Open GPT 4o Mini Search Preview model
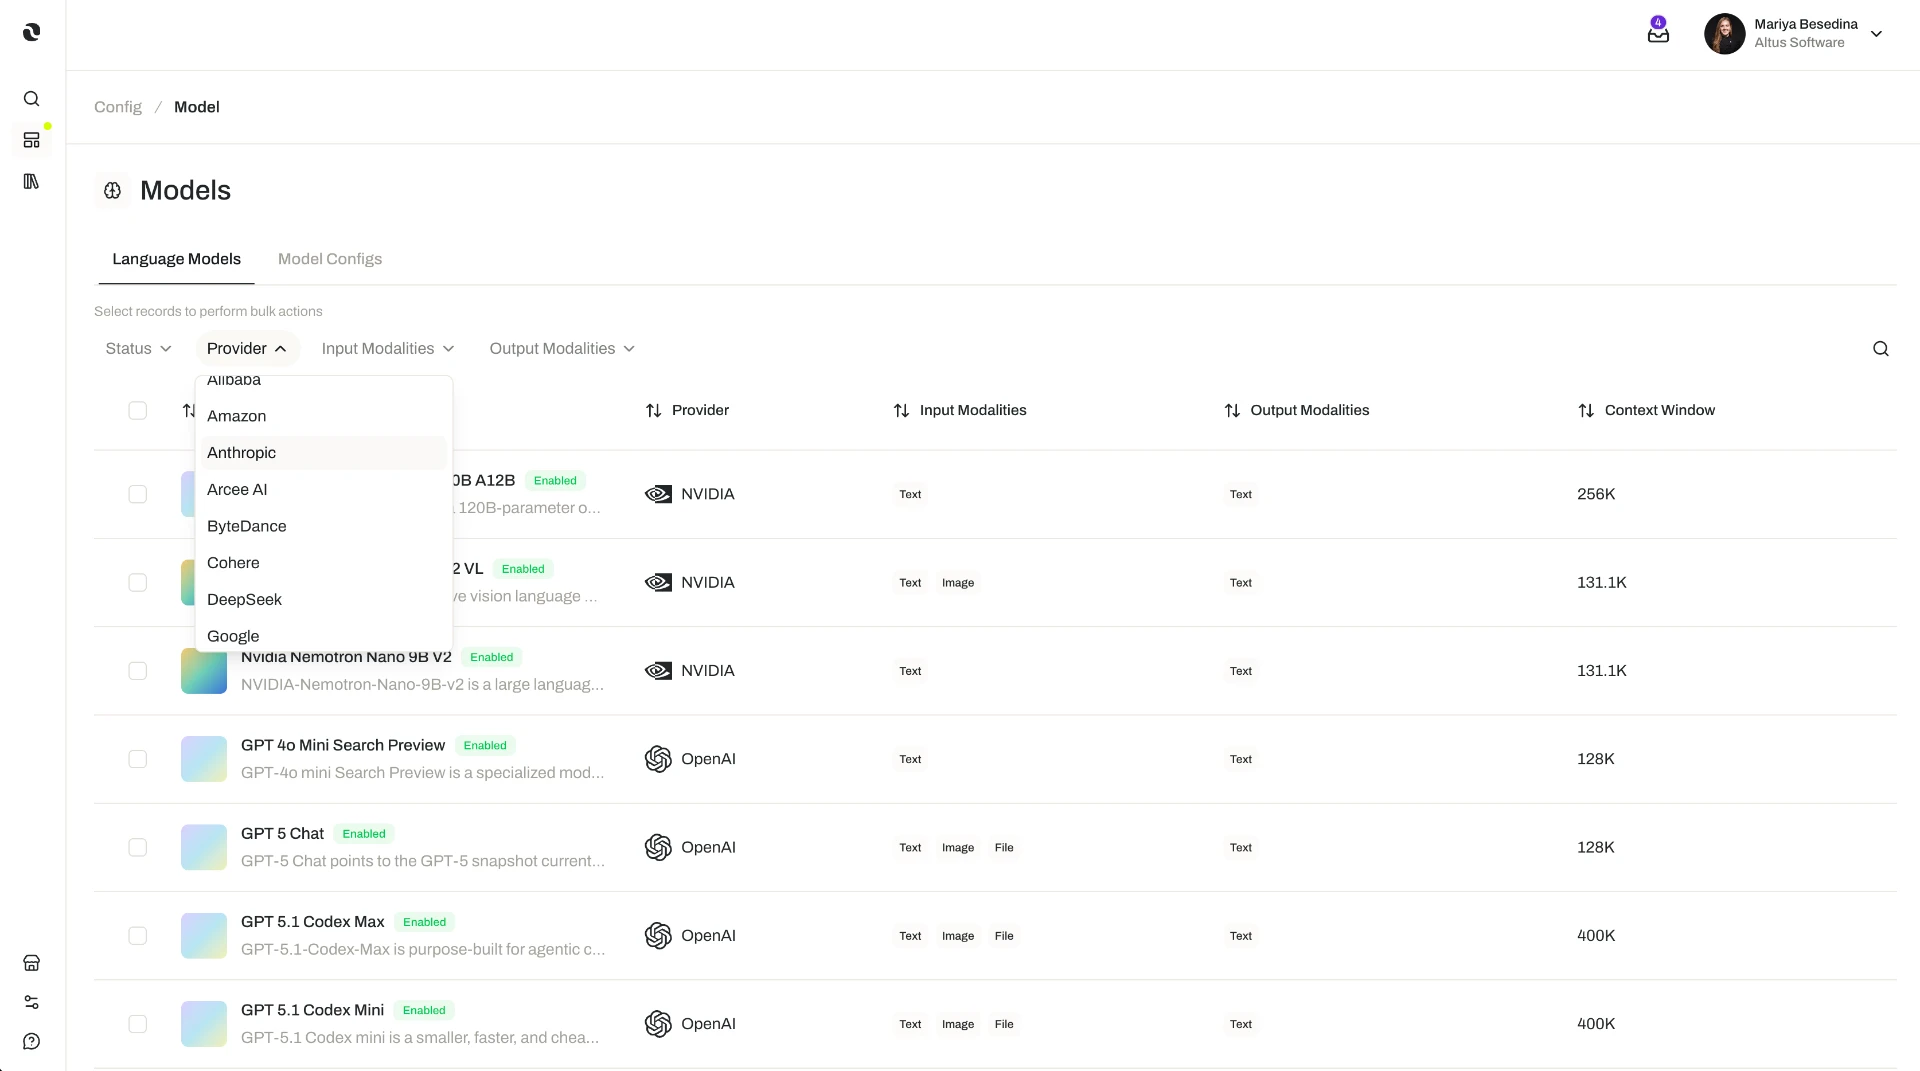This screenshot has height=1071, width=1920. tap(343, 746)
